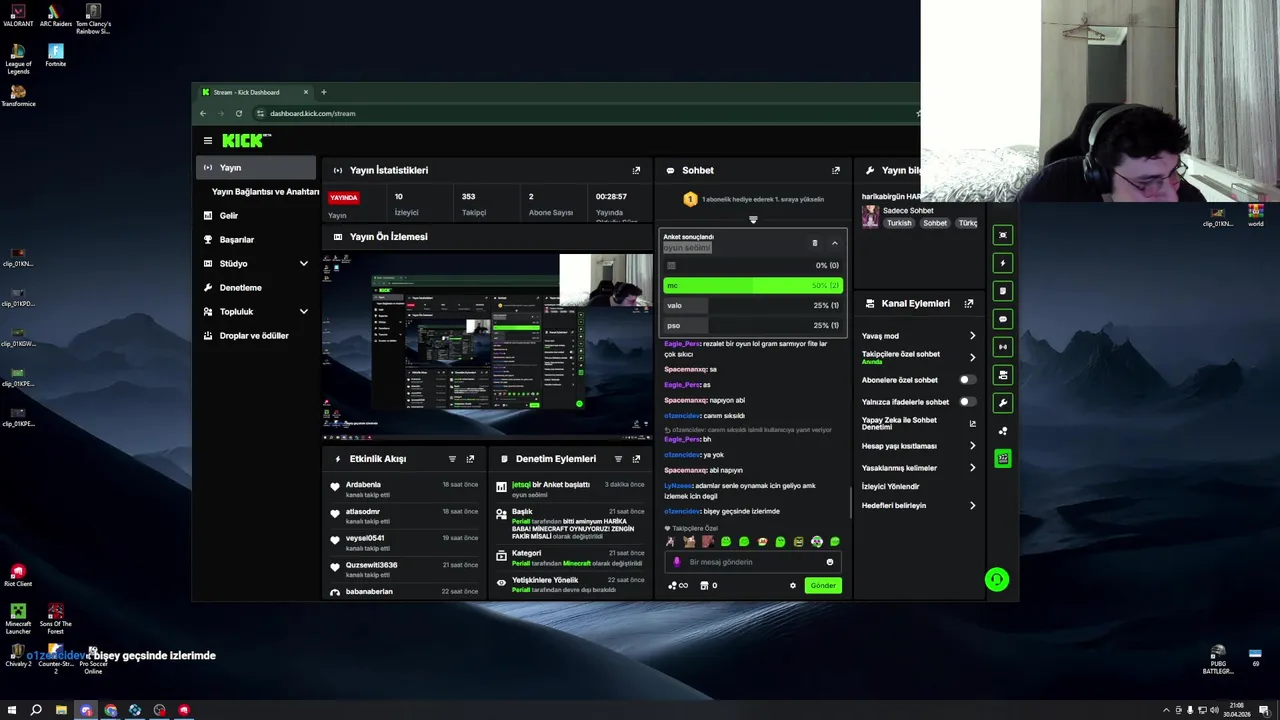
Task: Click the stream preview thumbnail
Action: click(x=487, y=346)
